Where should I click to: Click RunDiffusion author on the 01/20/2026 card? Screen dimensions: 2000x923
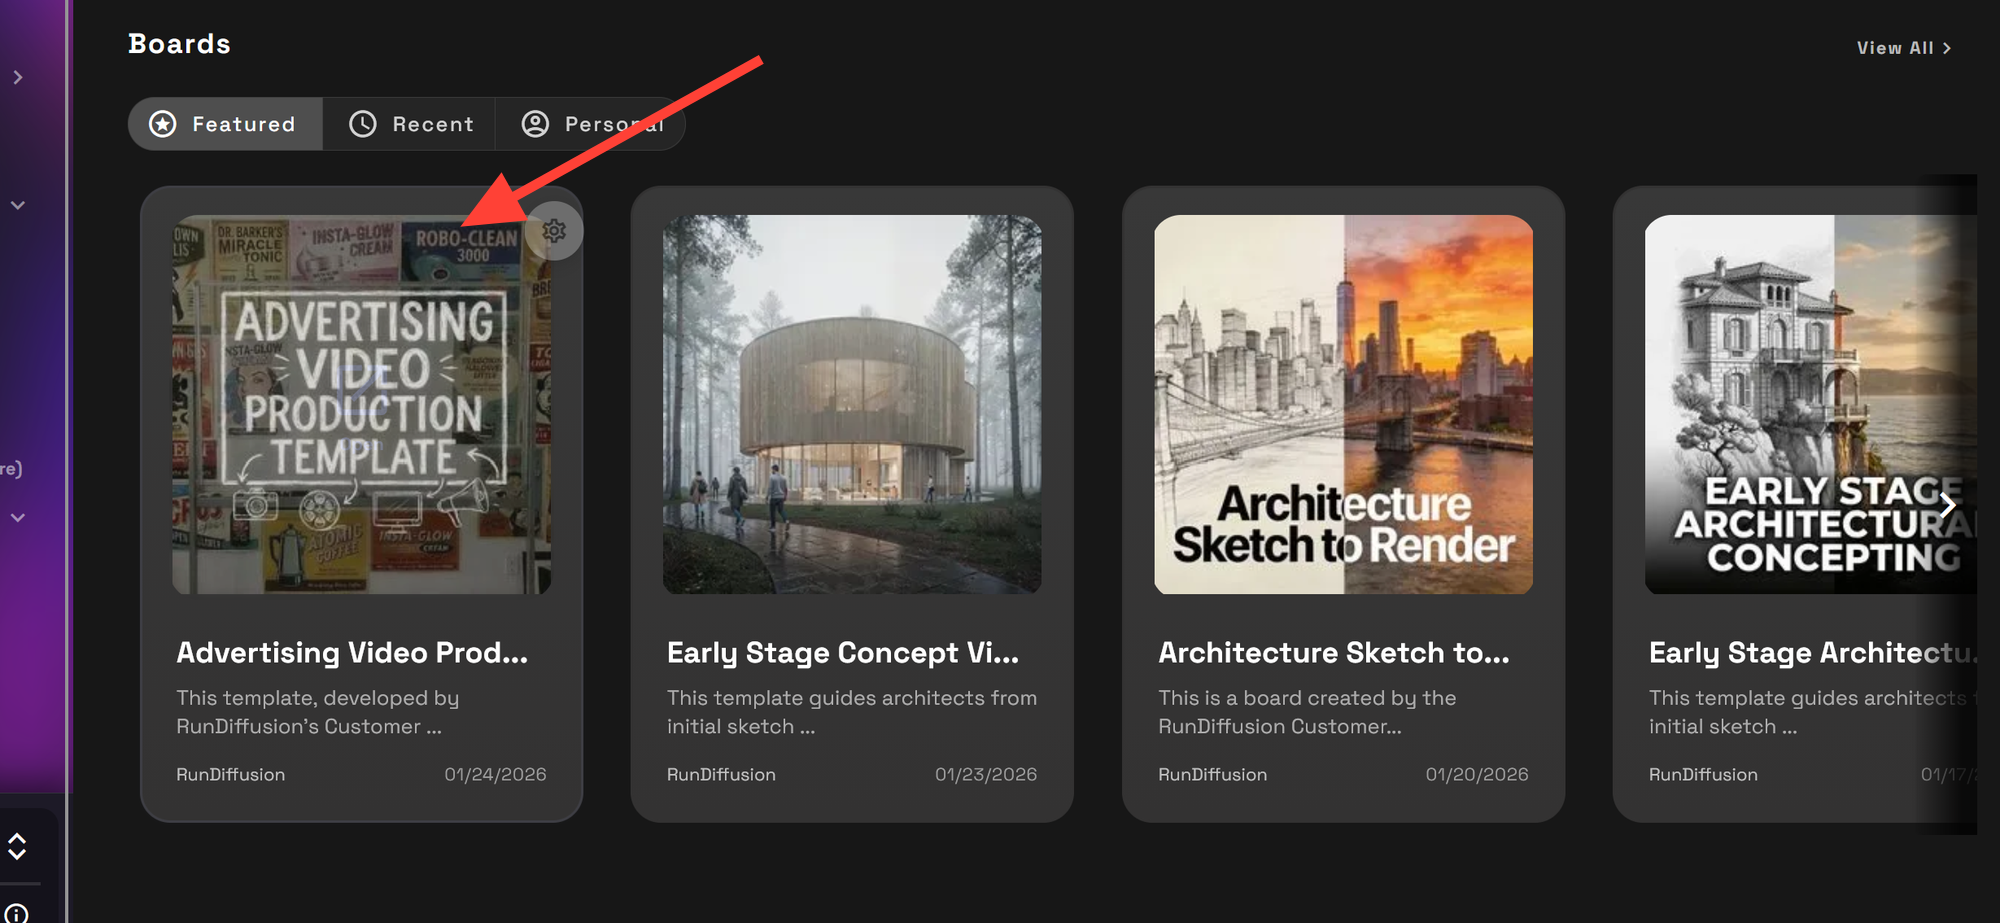pyautogui.click(x=1212, y=775)
